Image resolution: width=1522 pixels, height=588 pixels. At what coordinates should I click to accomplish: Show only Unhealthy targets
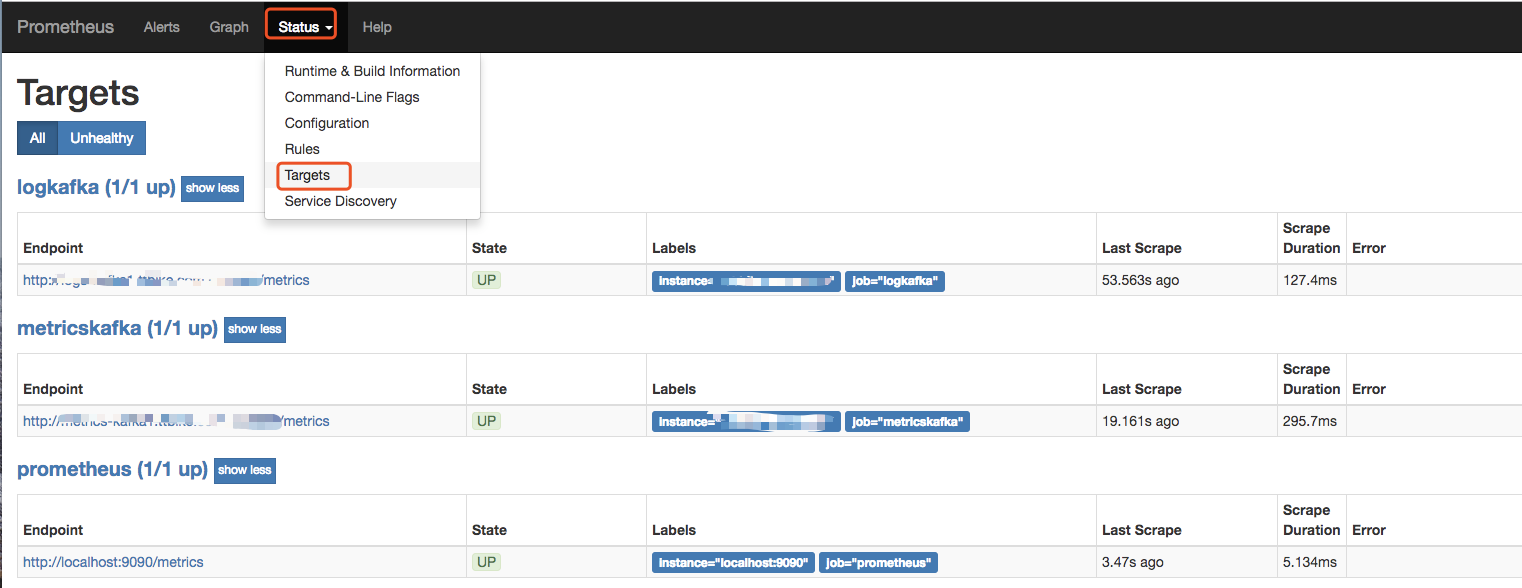pyautogui.click(x=102, y=138)
